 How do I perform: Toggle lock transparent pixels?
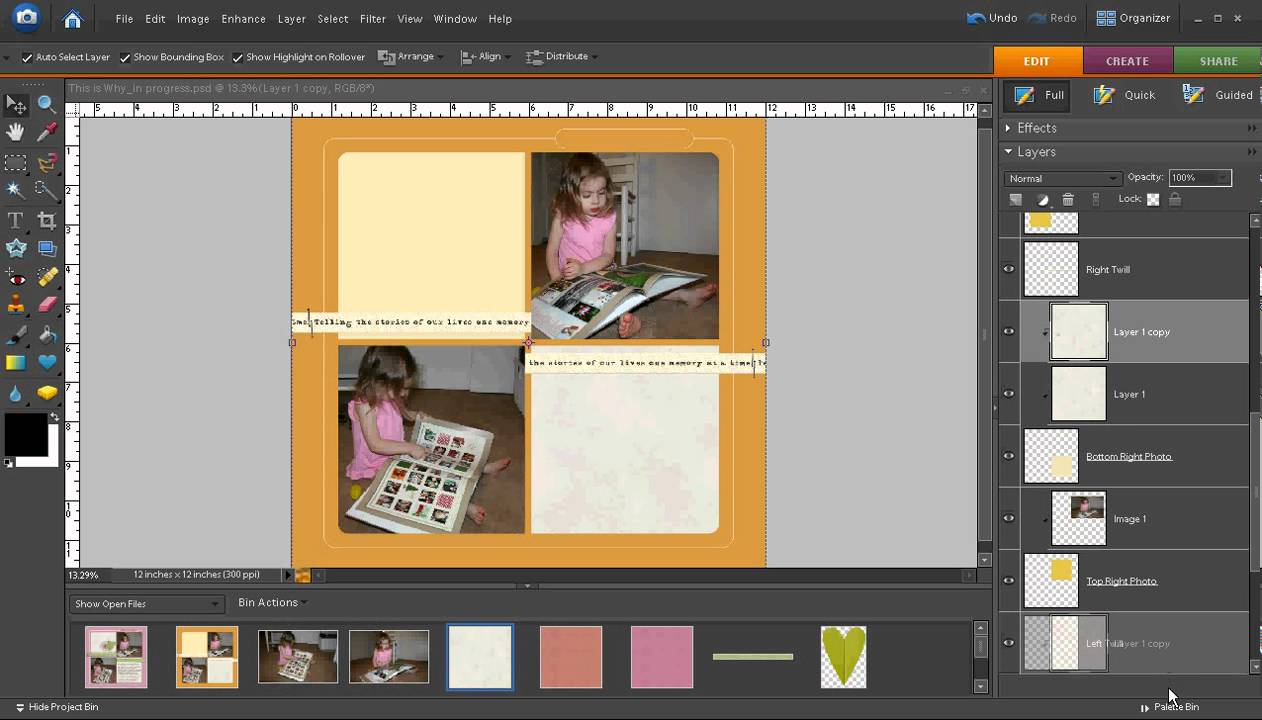(x=1153, y=199)
